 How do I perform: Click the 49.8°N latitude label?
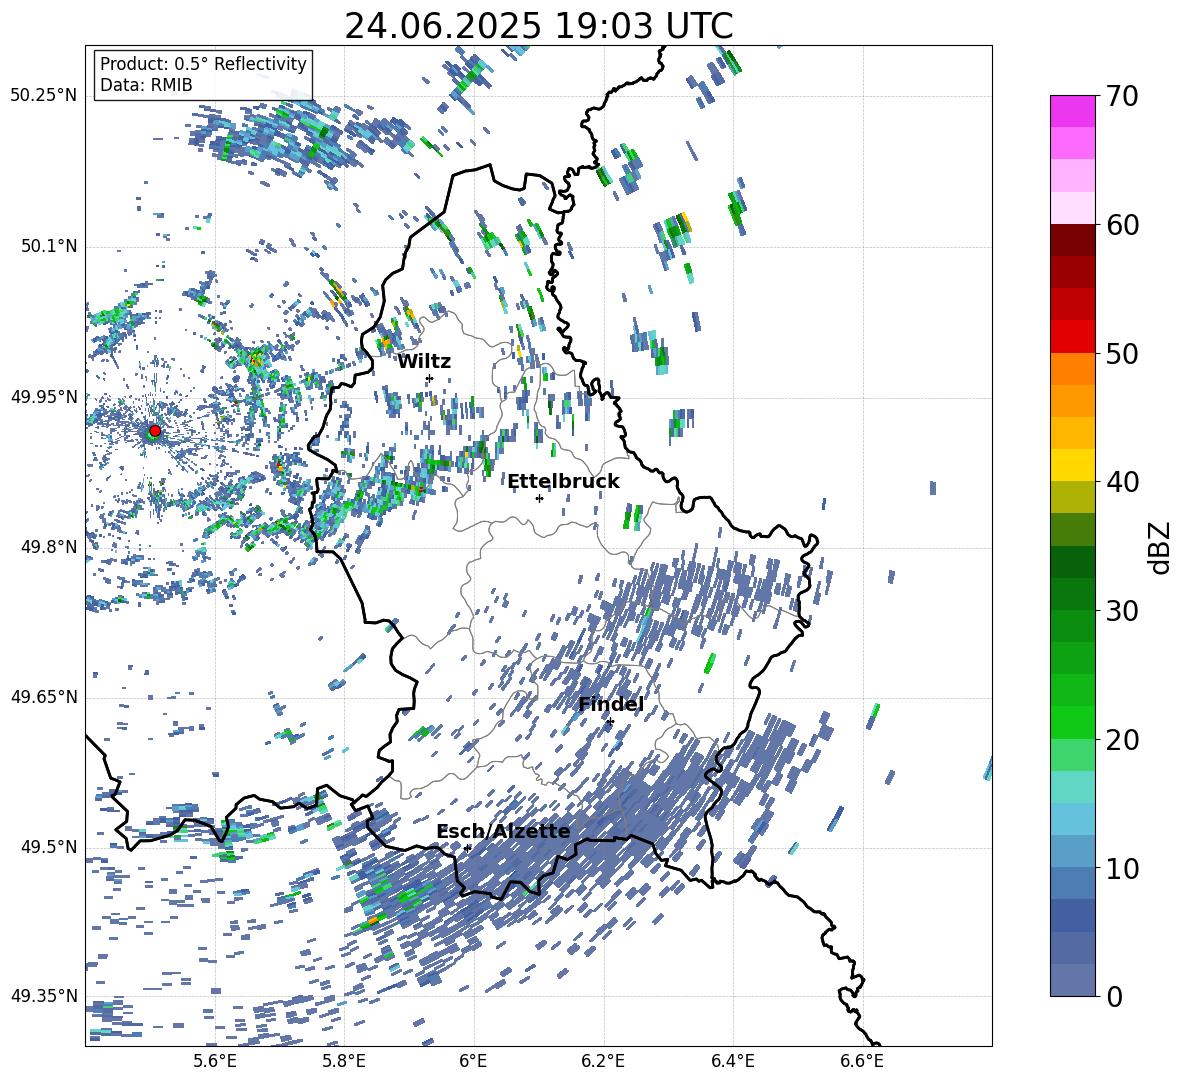[48, 547]
